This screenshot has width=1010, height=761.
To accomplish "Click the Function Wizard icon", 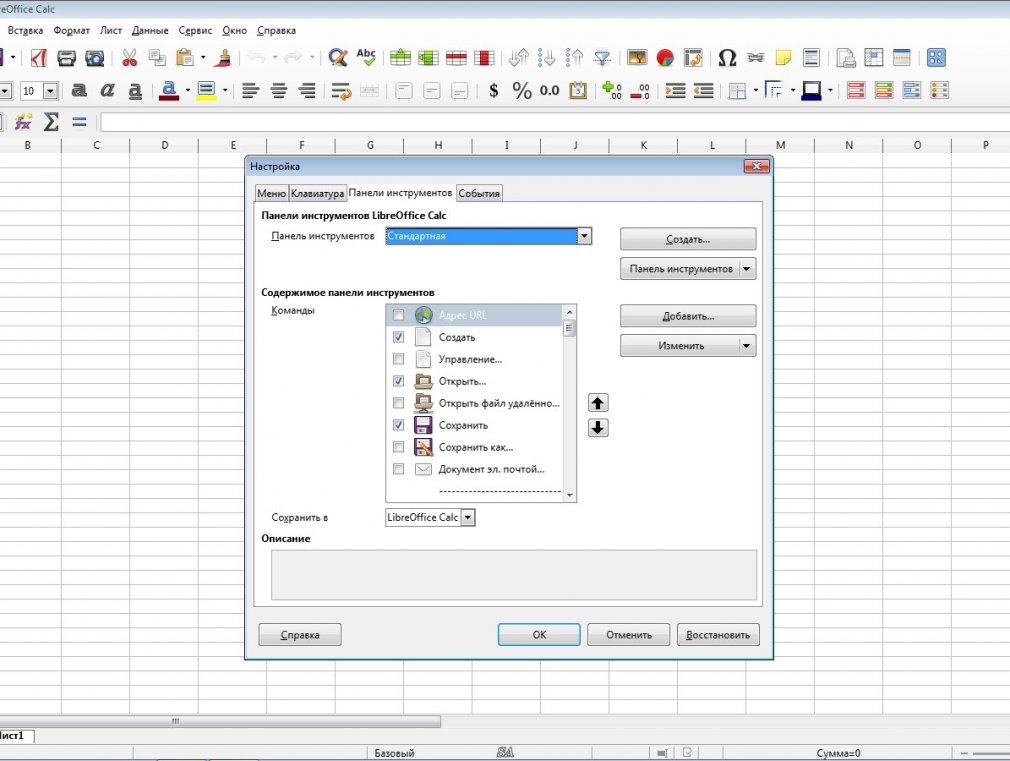I will click(23, 122).
